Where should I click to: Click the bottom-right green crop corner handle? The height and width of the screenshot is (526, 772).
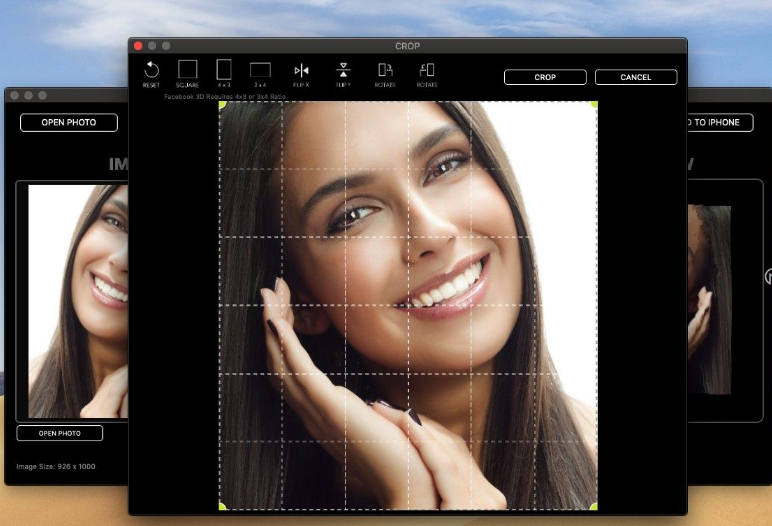coord(594,506)
